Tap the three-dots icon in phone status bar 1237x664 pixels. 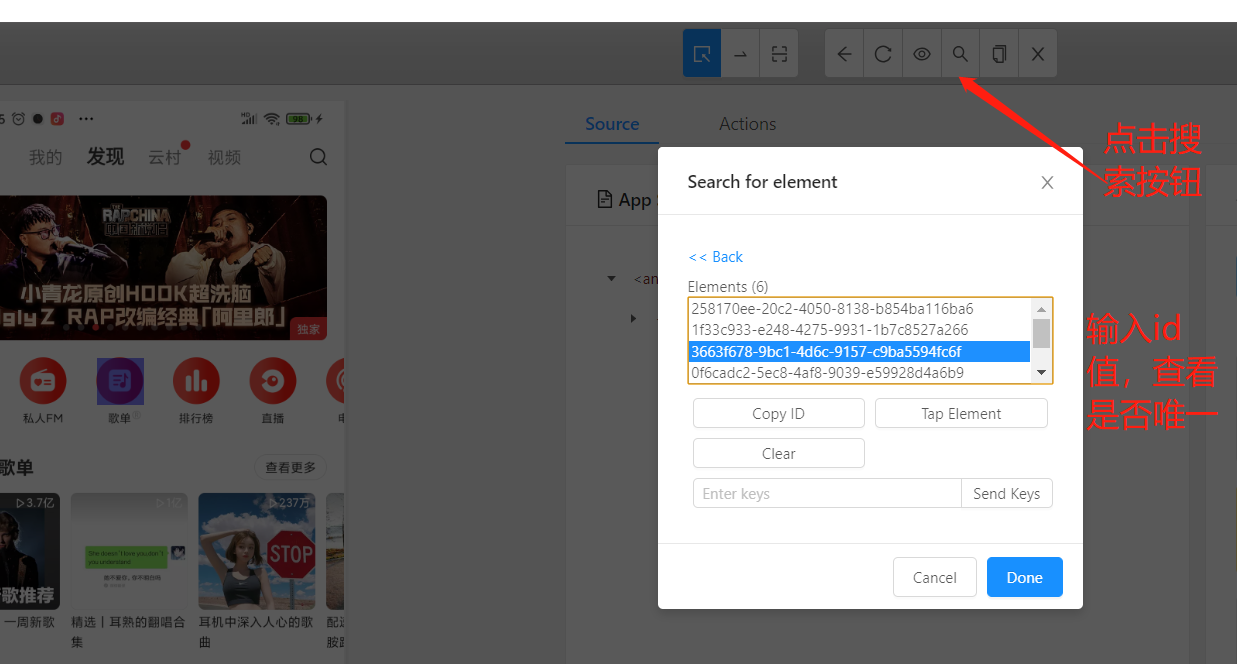tap(87, 118)
